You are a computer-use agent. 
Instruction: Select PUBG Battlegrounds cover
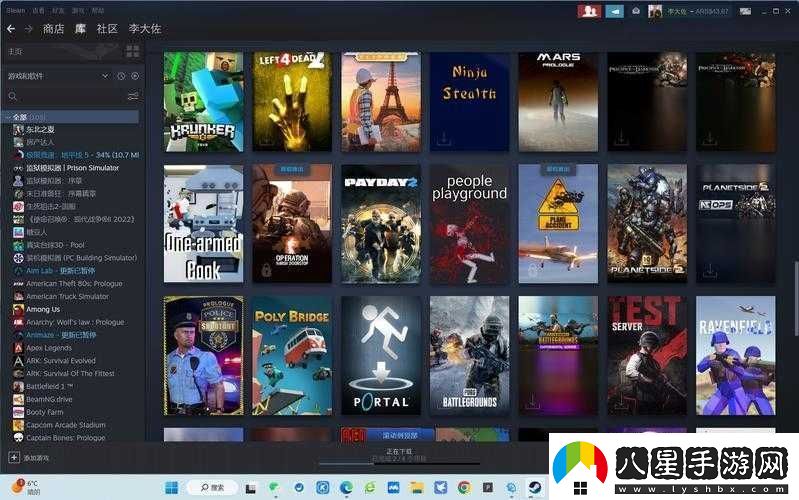pos(469,355)
